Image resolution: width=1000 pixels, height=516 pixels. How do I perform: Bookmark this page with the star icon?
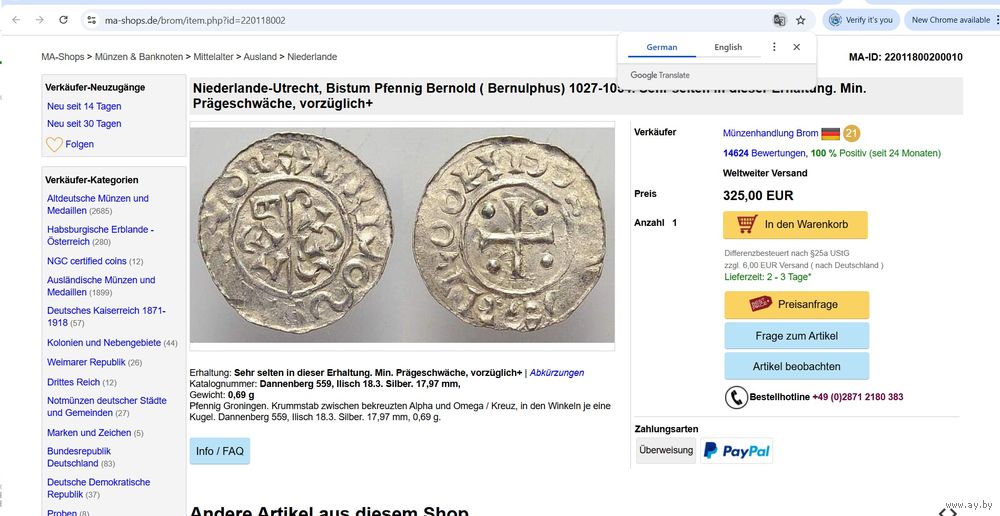[x=801, y=20]
